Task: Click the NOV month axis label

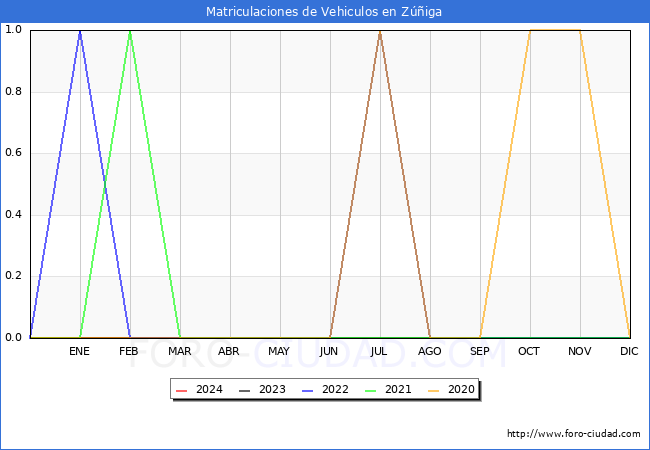Action: (580, 351)
